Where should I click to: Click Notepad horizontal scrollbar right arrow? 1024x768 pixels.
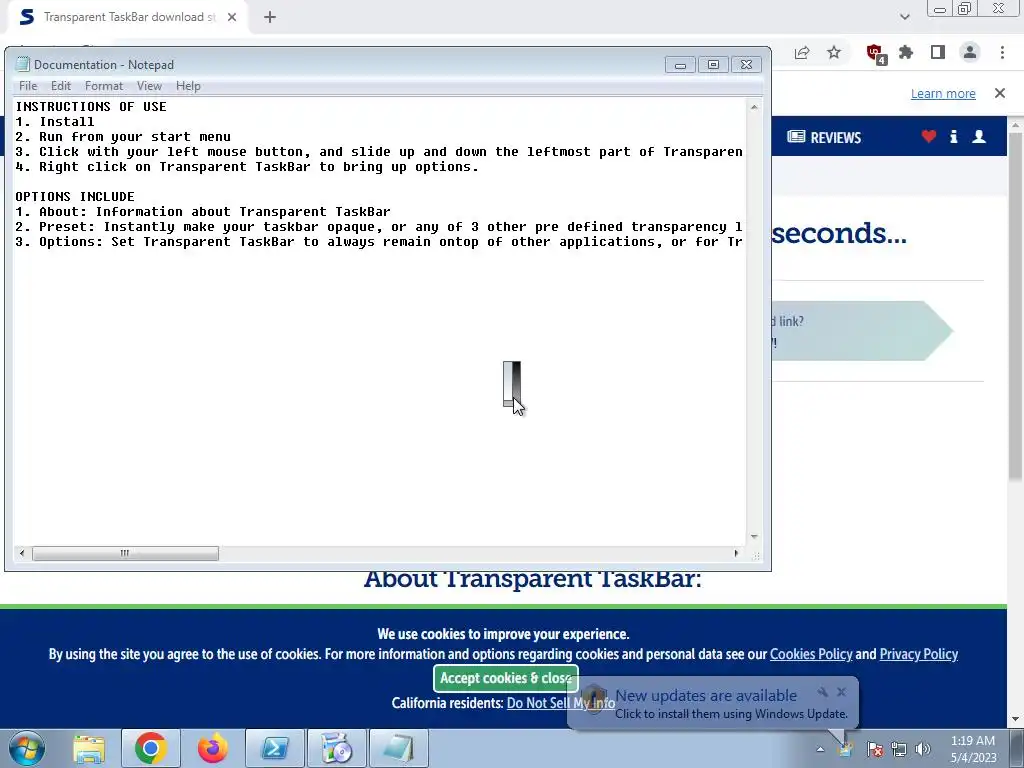coord(736,554)
